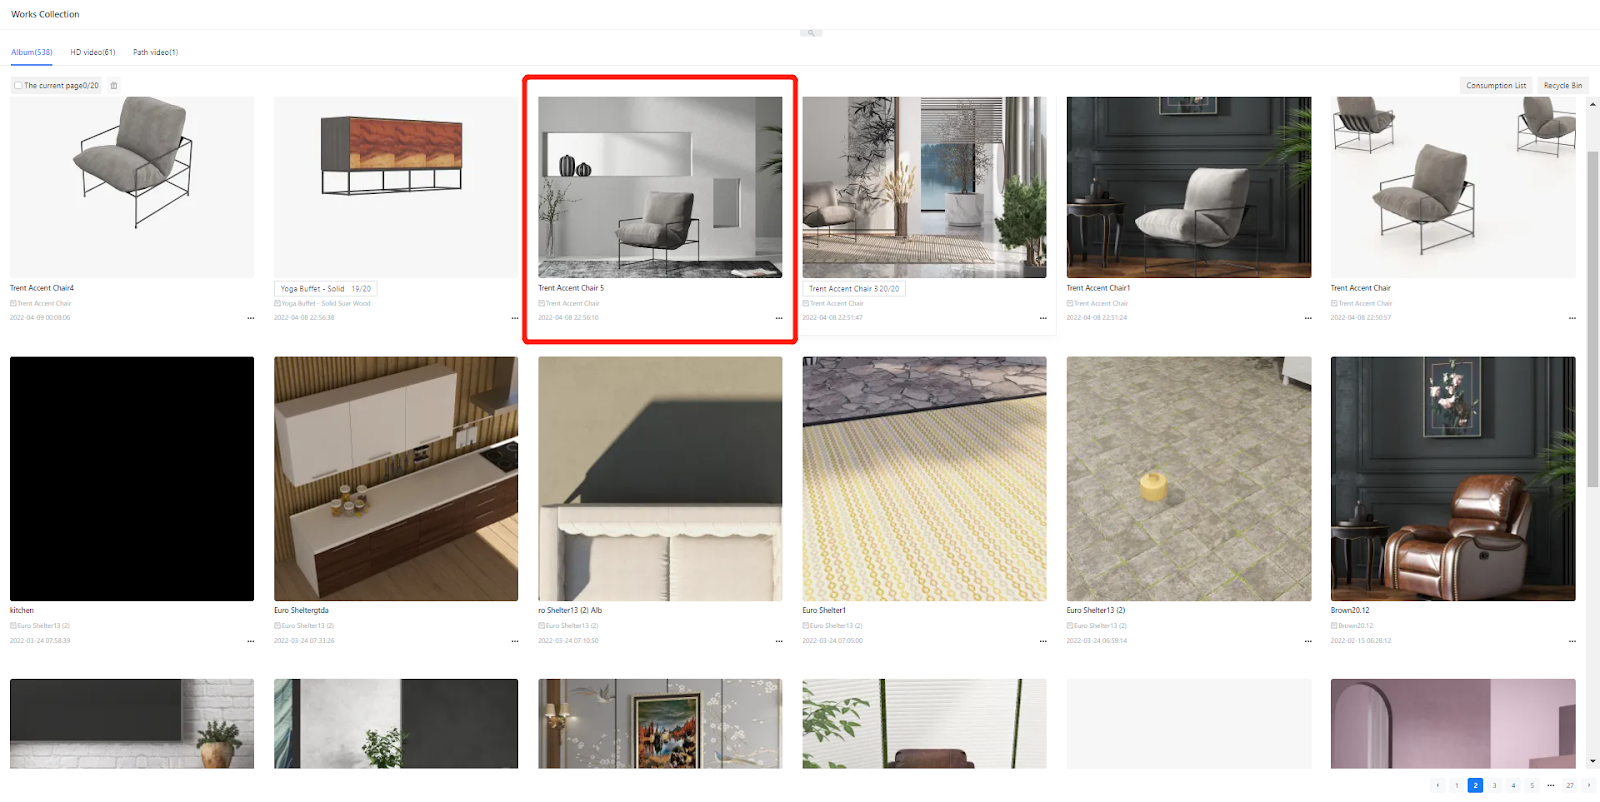1600x802 pixels.
Task: Click the trash delete icon beside page selector
Action: [114, 86]
